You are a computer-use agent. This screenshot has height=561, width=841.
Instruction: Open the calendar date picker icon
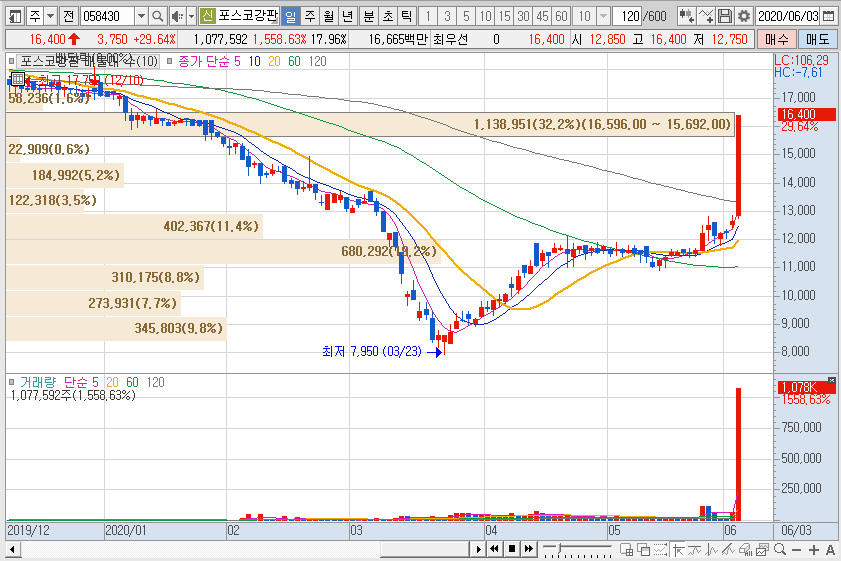click(x=828, y=16)
